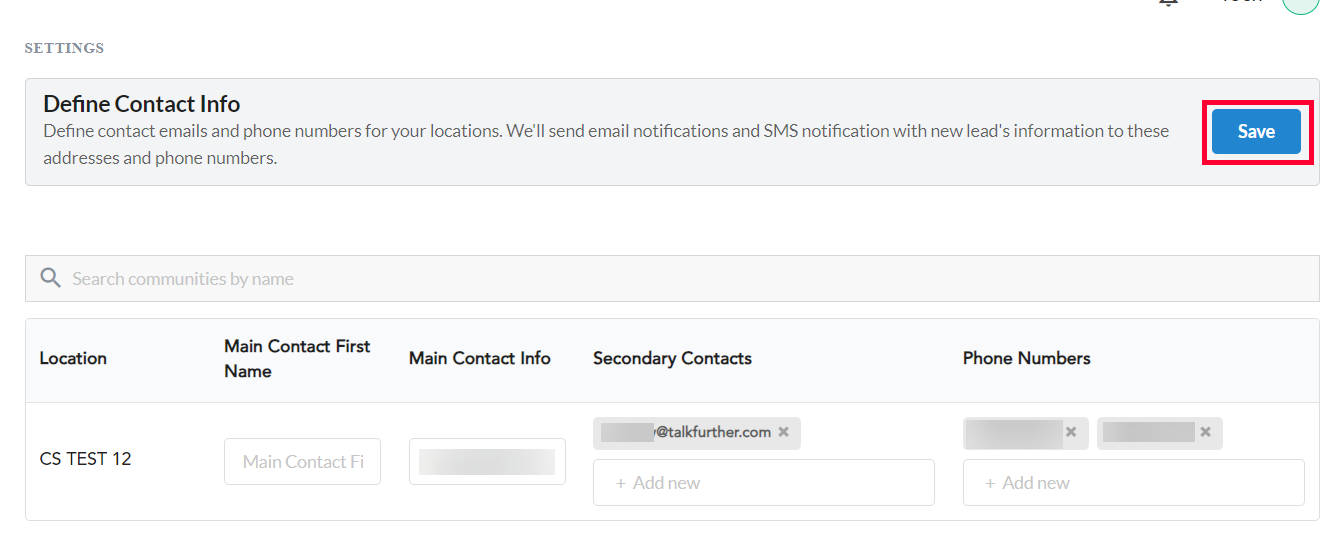
Task: Select the first phone number chip
Action: coord(1026,433)
